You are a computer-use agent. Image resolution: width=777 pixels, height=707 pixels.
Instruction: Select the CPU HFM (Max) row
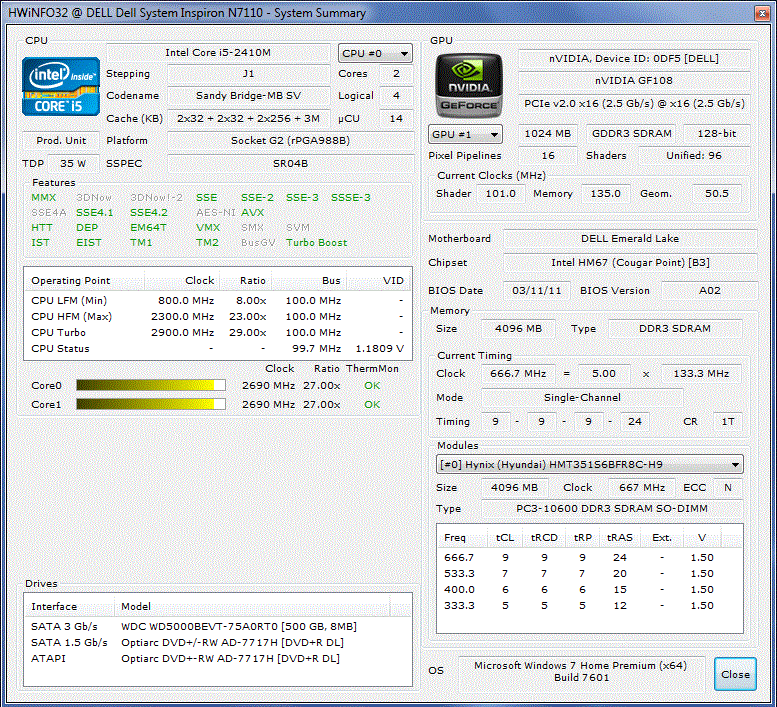[218, 317]
